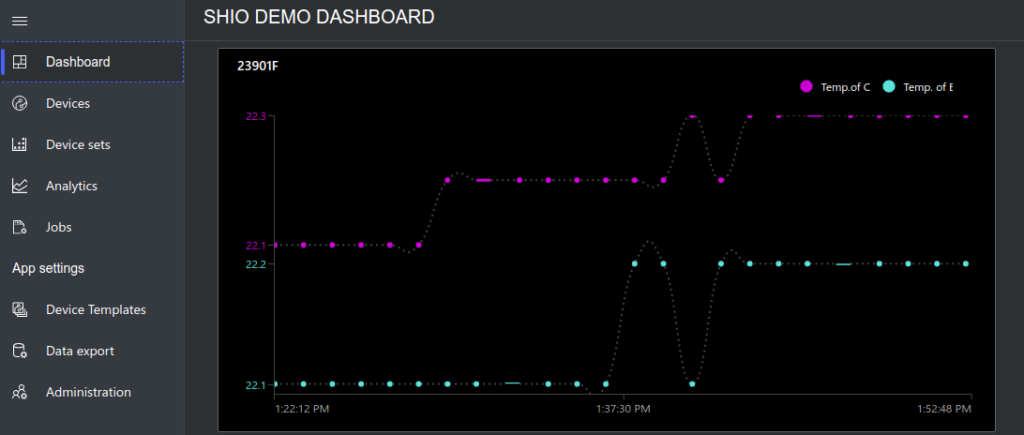This screenshot has height=435, width=1024.
Task: Click the cyan 22.1 axis value
Action: point(255,385)
